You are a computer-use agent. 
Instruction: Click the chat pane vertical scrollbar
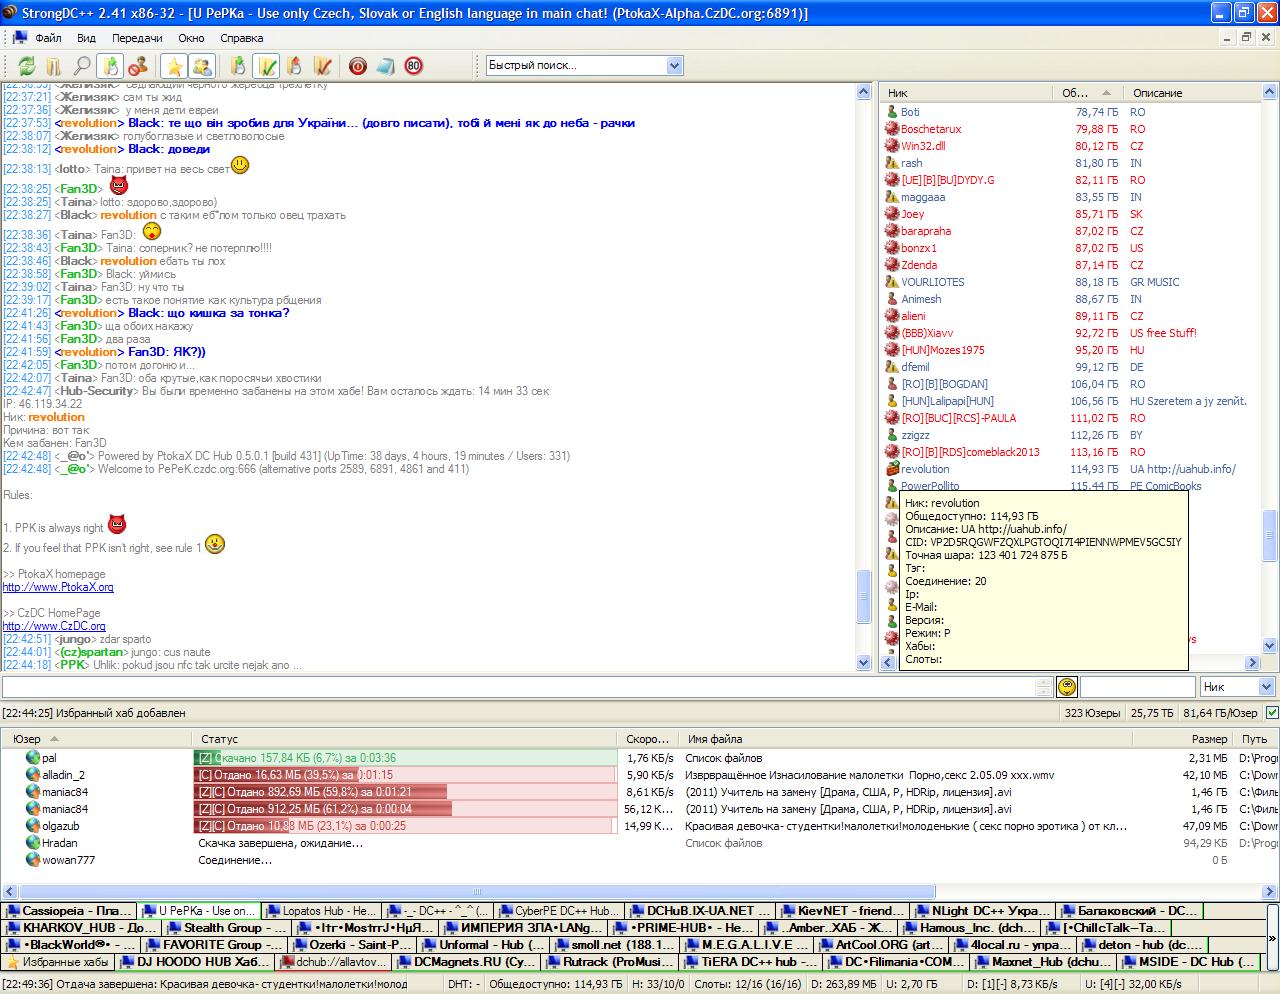864,377
